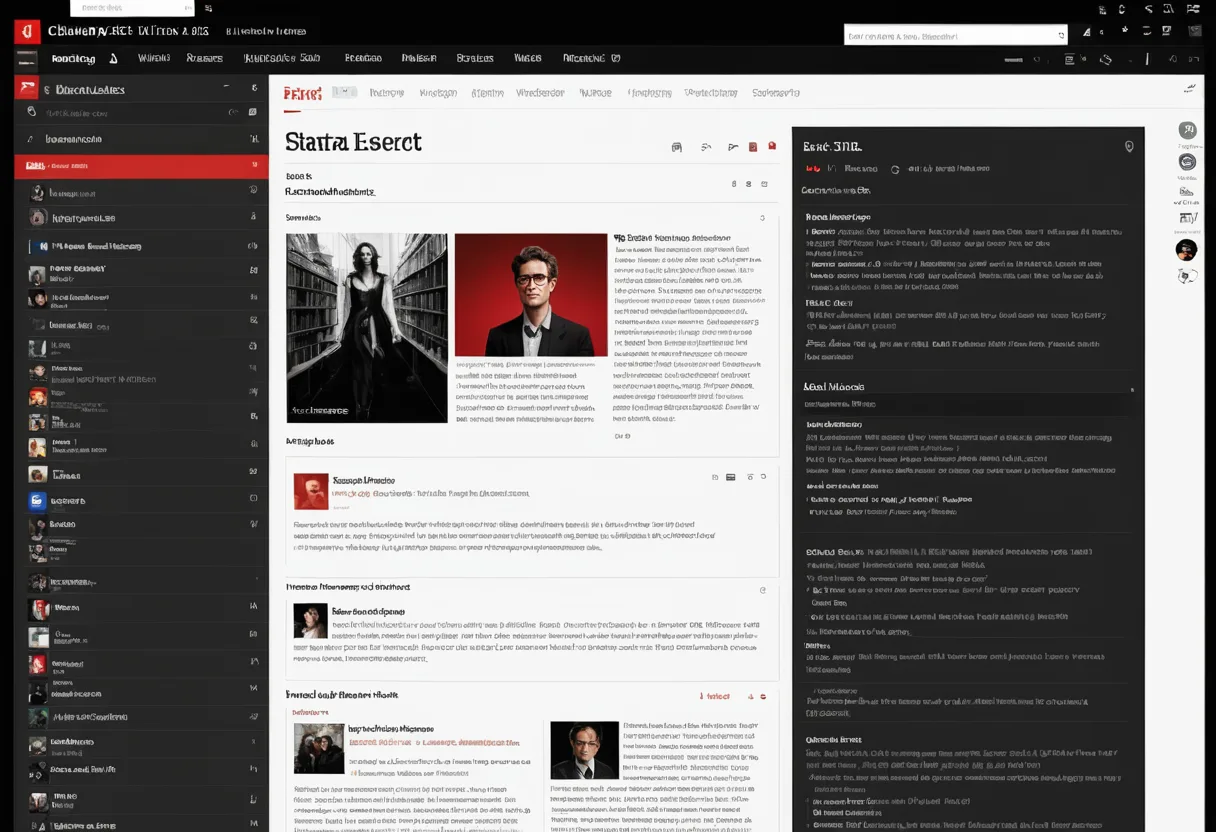The width and height of the screenshot is (1216, 832).
Task: Click the "Starta Eserct" page heading
Action: point(353,142)
